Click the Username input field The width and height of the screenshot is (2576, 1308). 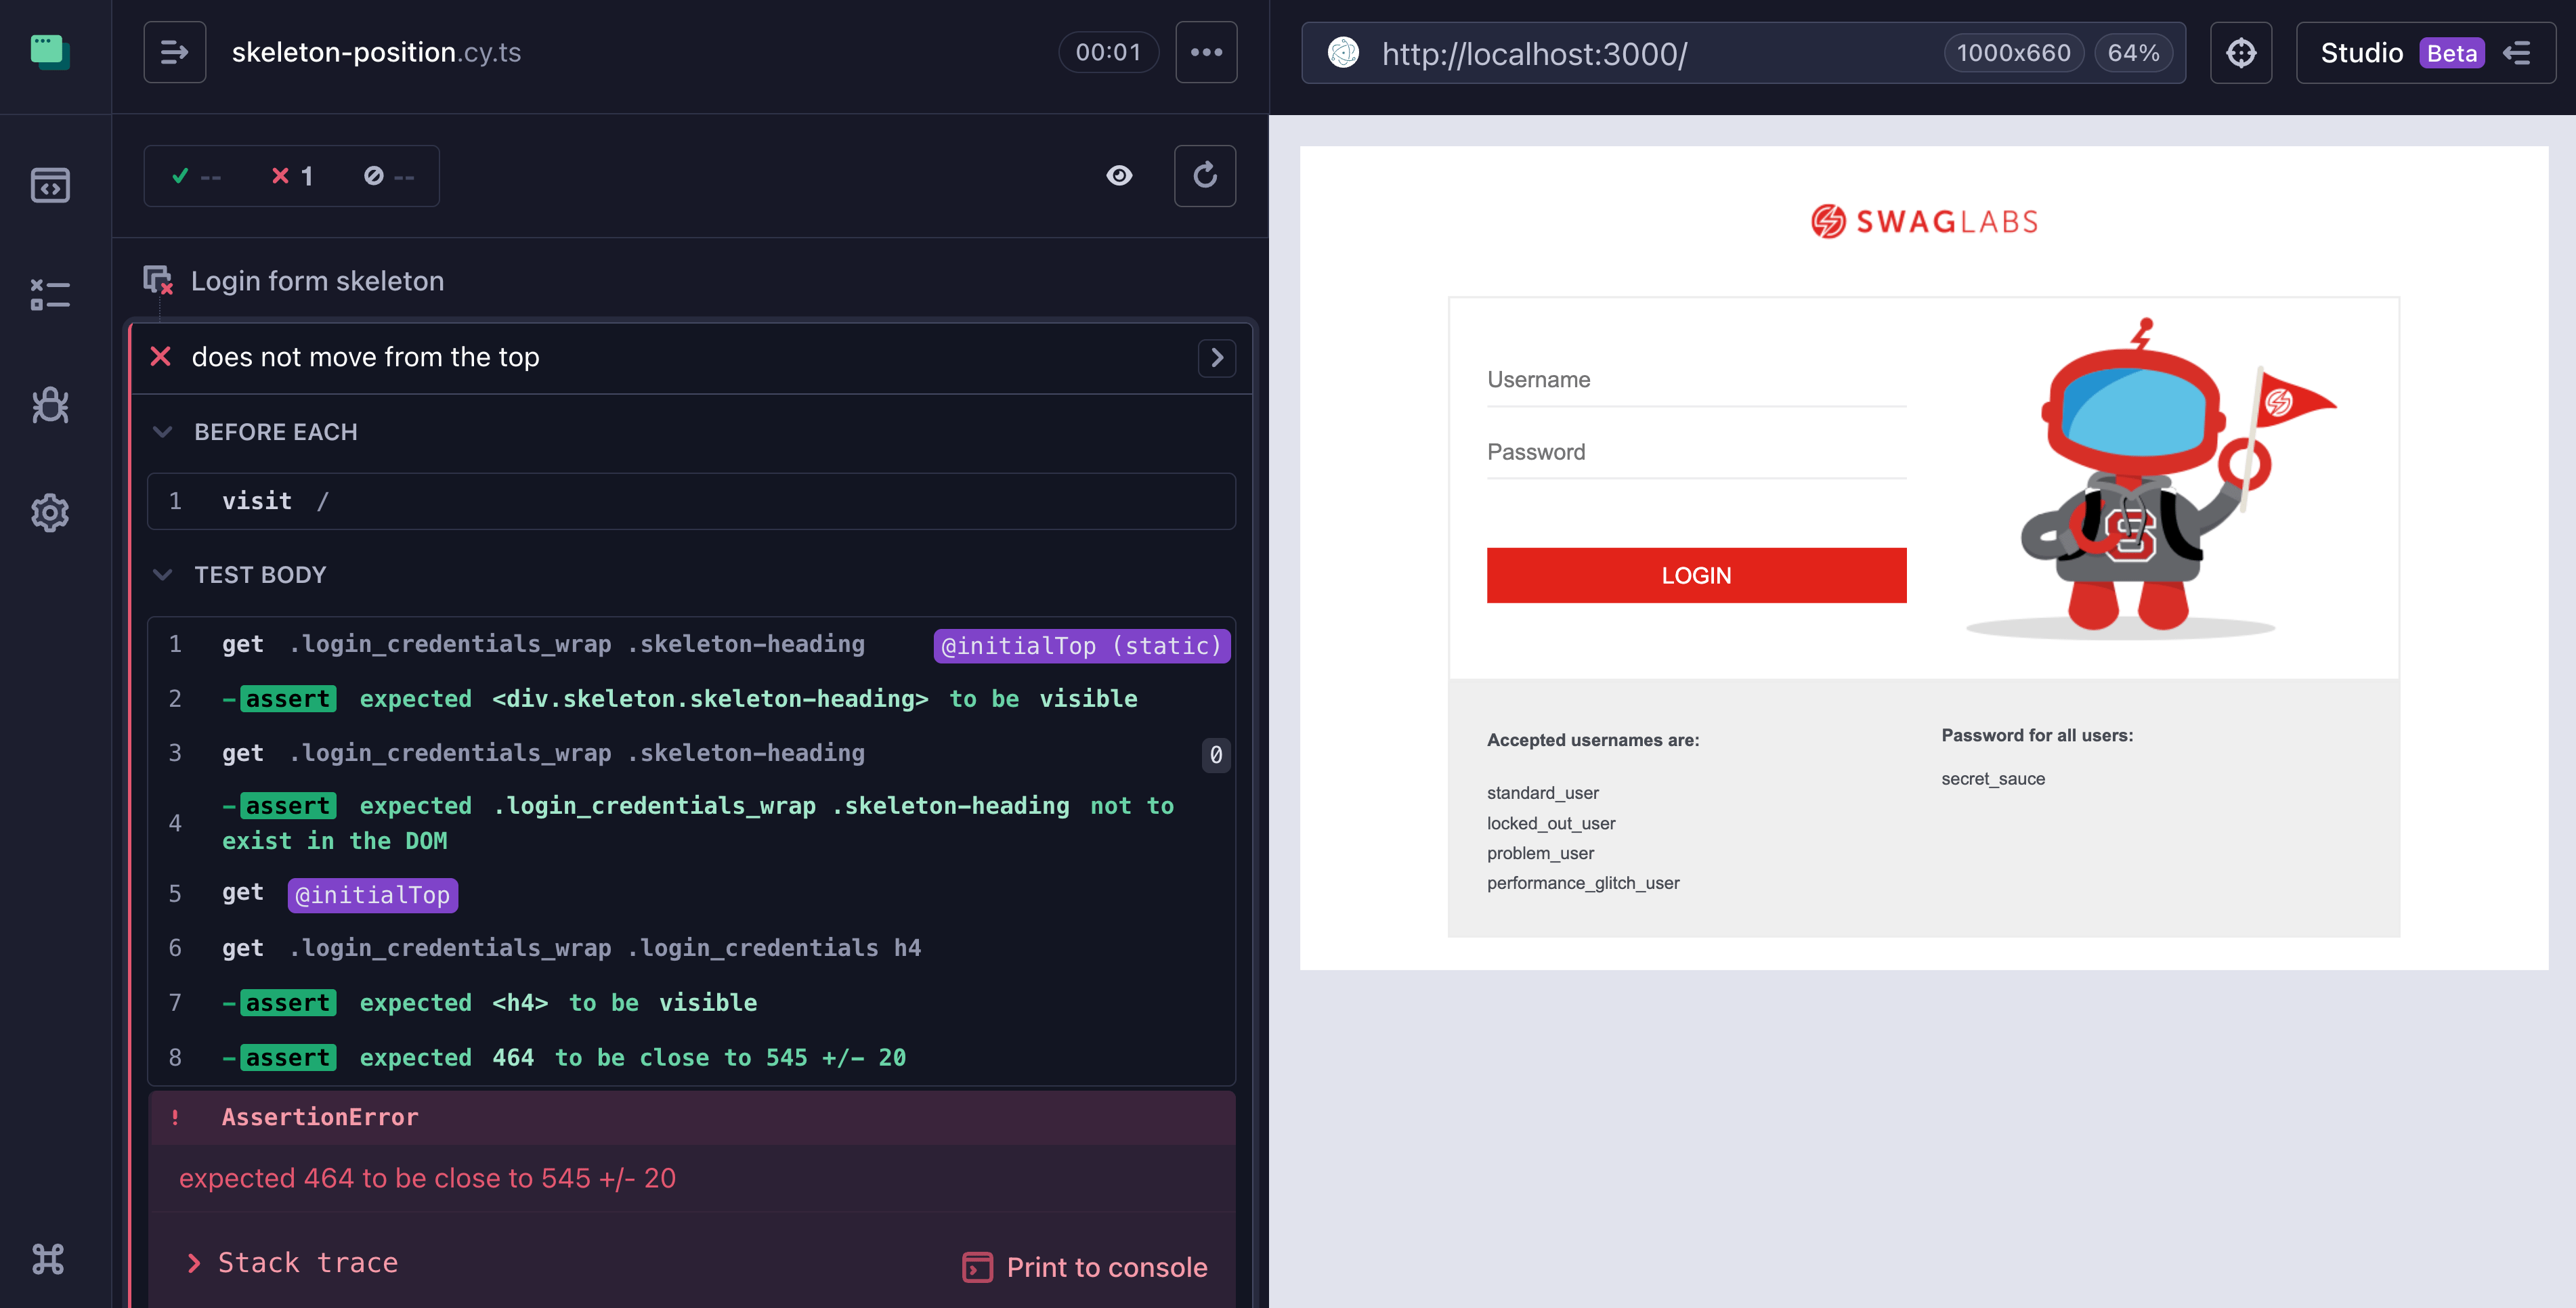coord(1696,380)
